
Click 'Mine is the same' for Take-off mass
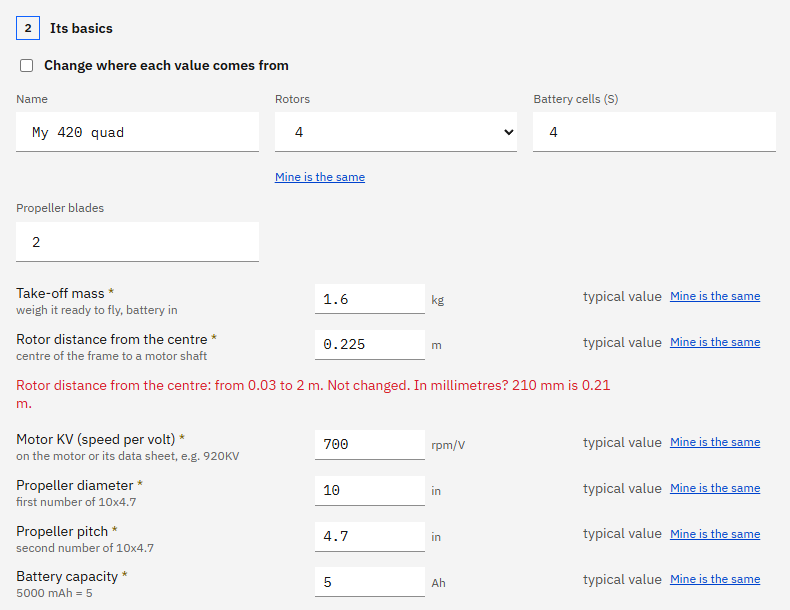click(x=715, y=296)
